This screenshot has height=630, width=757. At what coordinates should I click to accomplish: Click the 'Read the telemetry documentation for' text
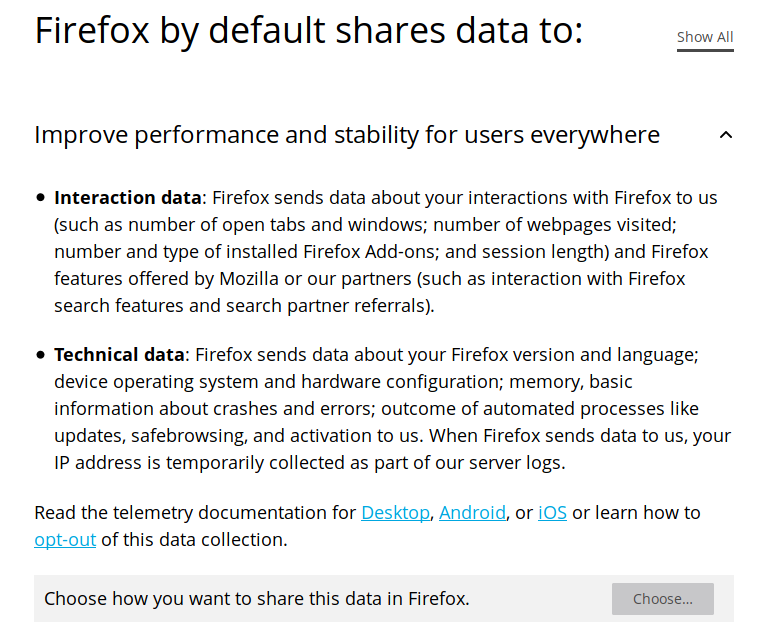[195, 513]
